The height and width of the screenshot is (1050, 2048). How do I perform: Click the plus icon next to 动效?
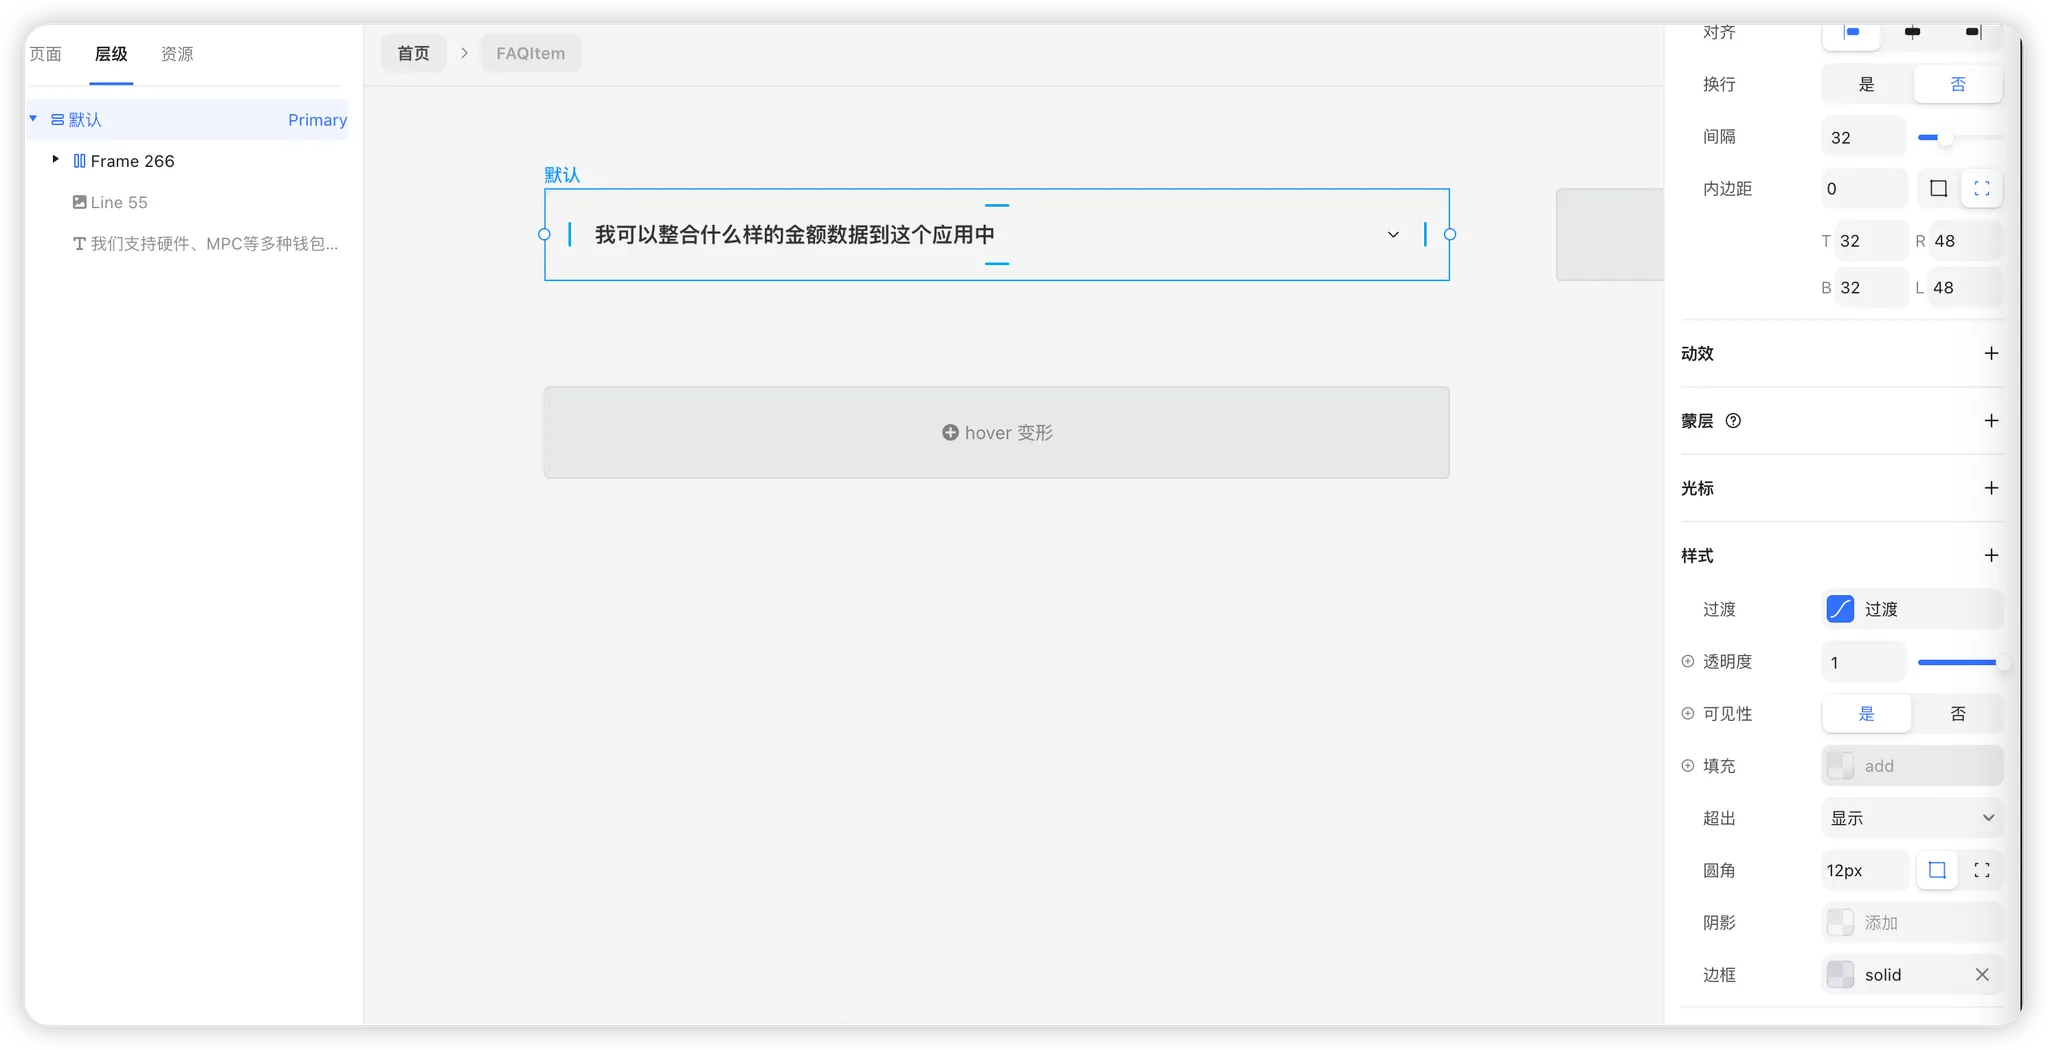[x=1991, y=353]
